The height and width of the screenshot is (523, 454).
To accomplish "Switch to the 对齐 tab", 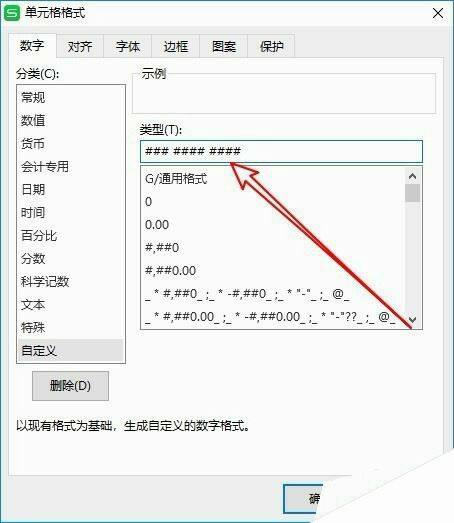I will (x=80, y=46).
